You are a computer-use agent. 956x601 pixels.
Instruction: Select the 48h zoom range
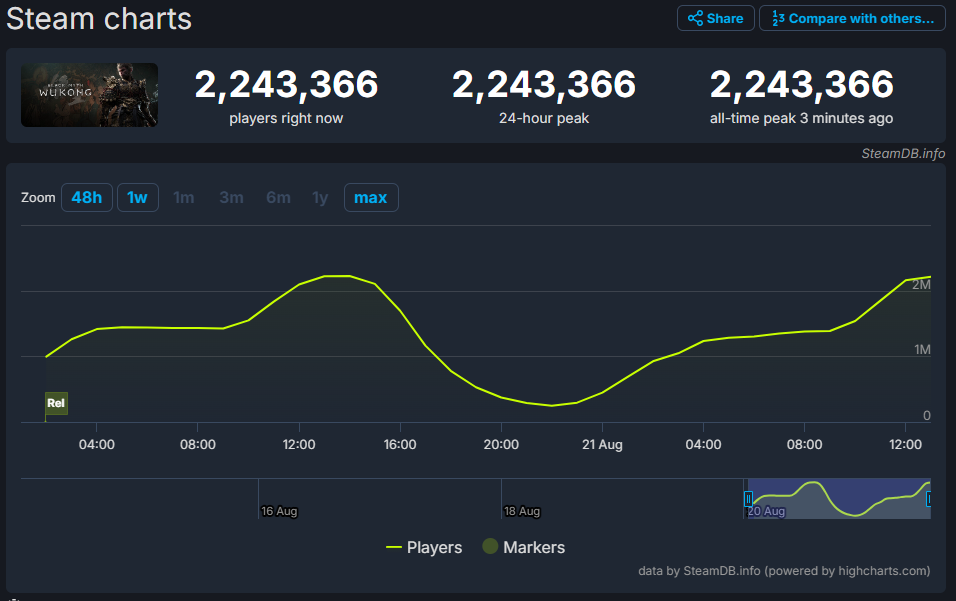[87, 197]
